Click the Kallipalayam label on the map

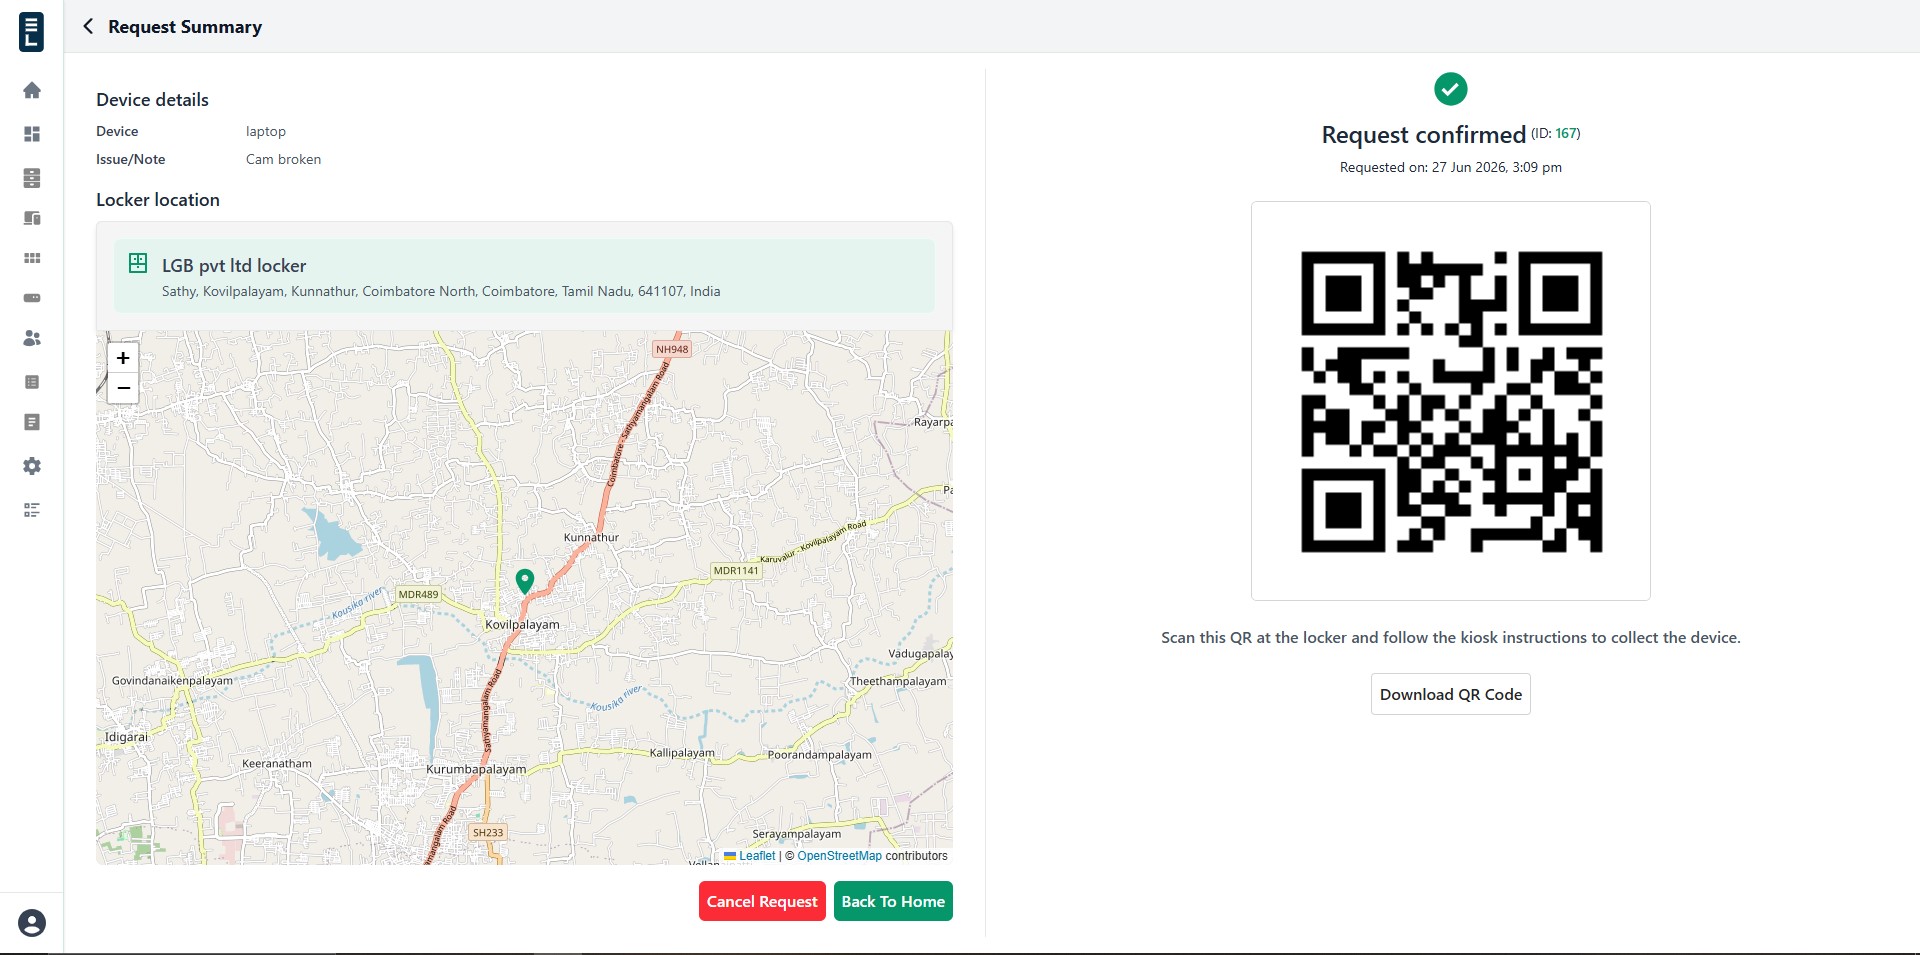[682, 752]
